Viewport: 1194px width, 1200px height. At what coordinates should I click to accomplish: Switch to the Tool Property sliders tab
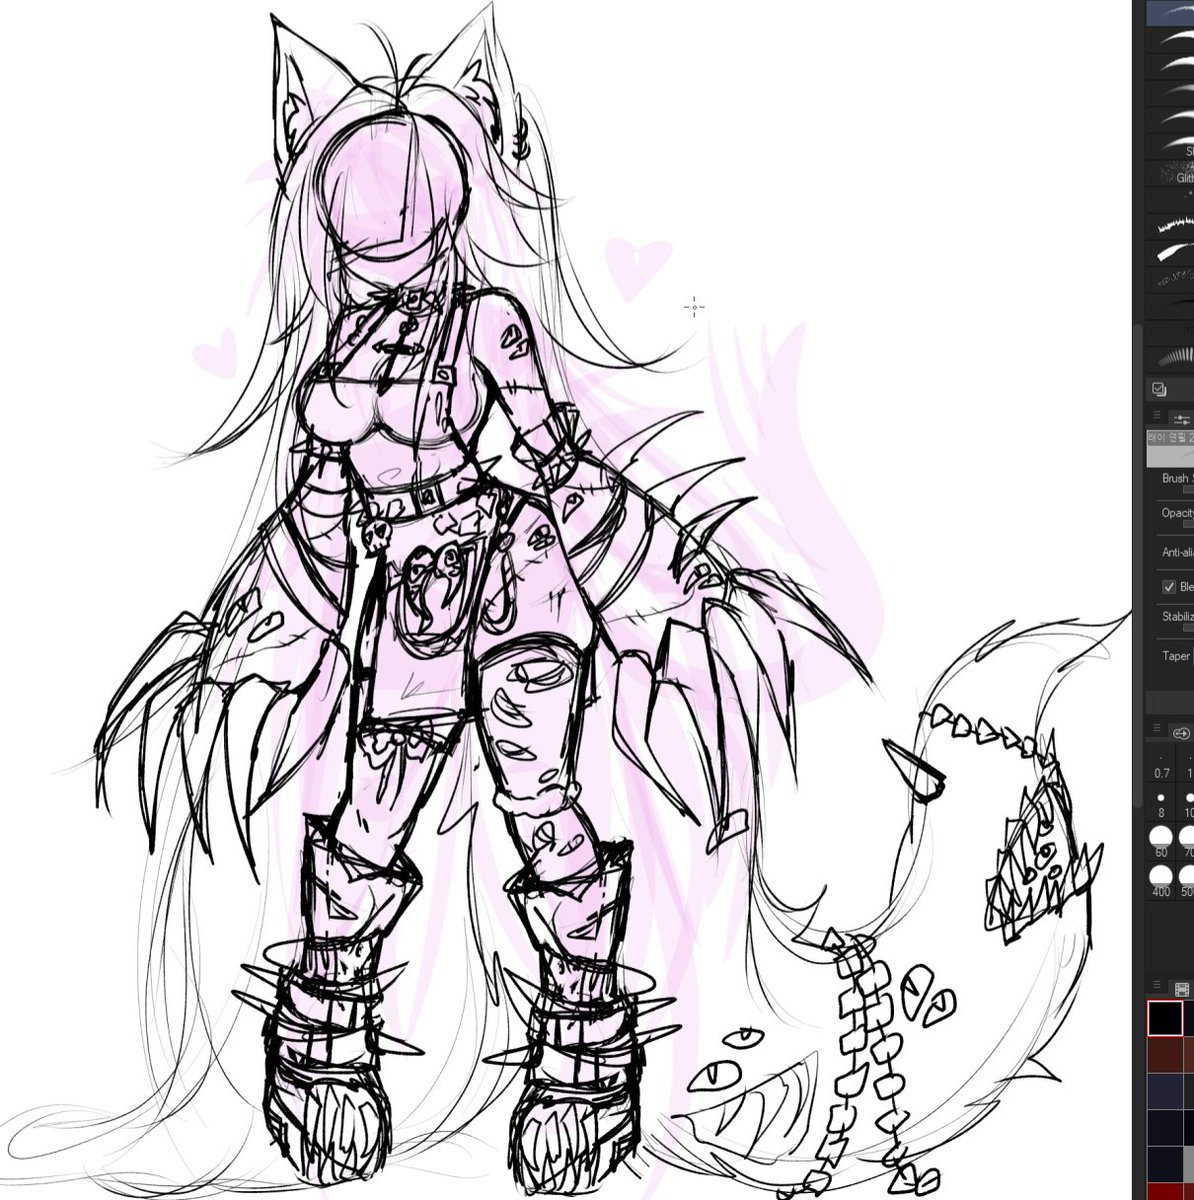[x=1181, y=418]
